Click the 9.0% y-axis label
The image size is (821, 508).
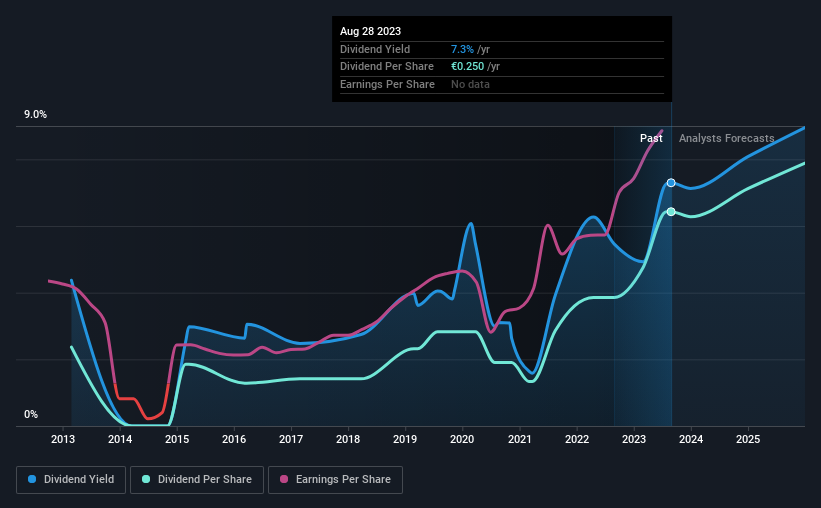[35, 115]
